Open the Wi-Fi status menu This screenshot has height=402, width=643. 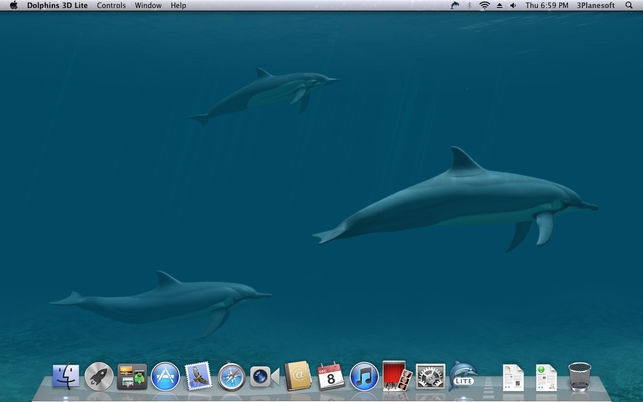[485, 5]
